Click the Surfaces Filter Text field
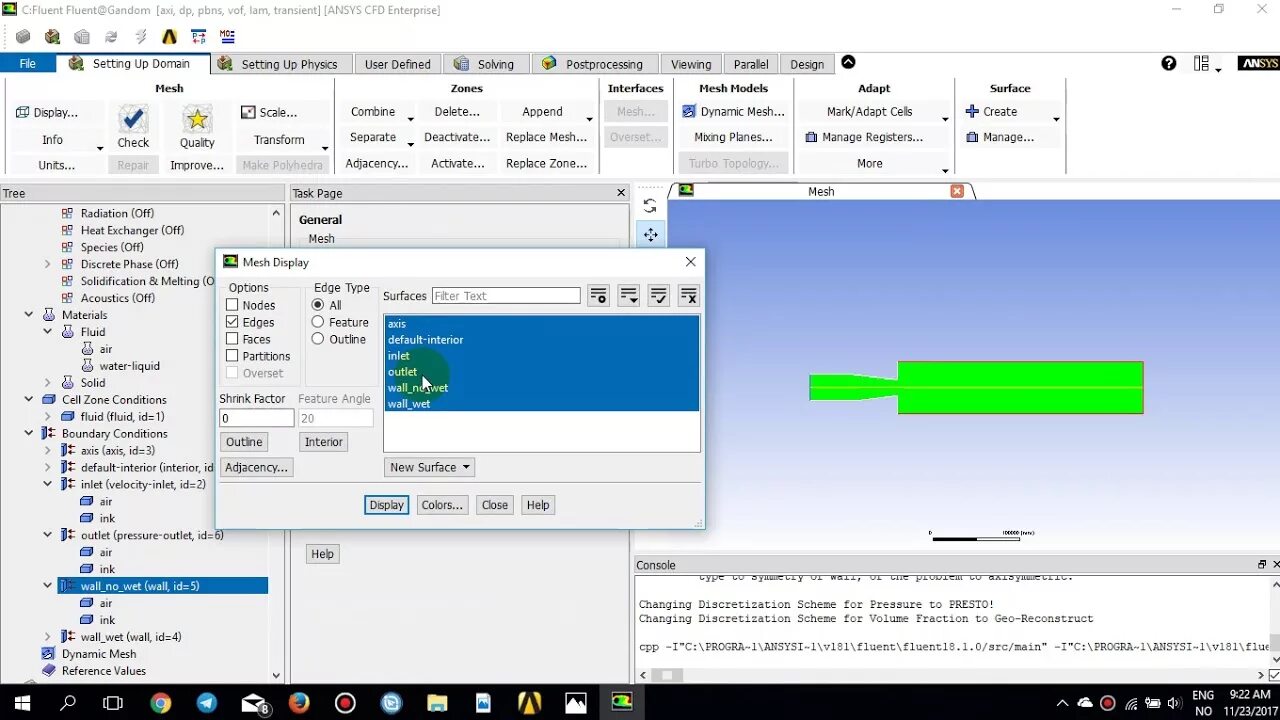Image resolution: width=1280 pixels, height=720 pixels. pos(506,296)
